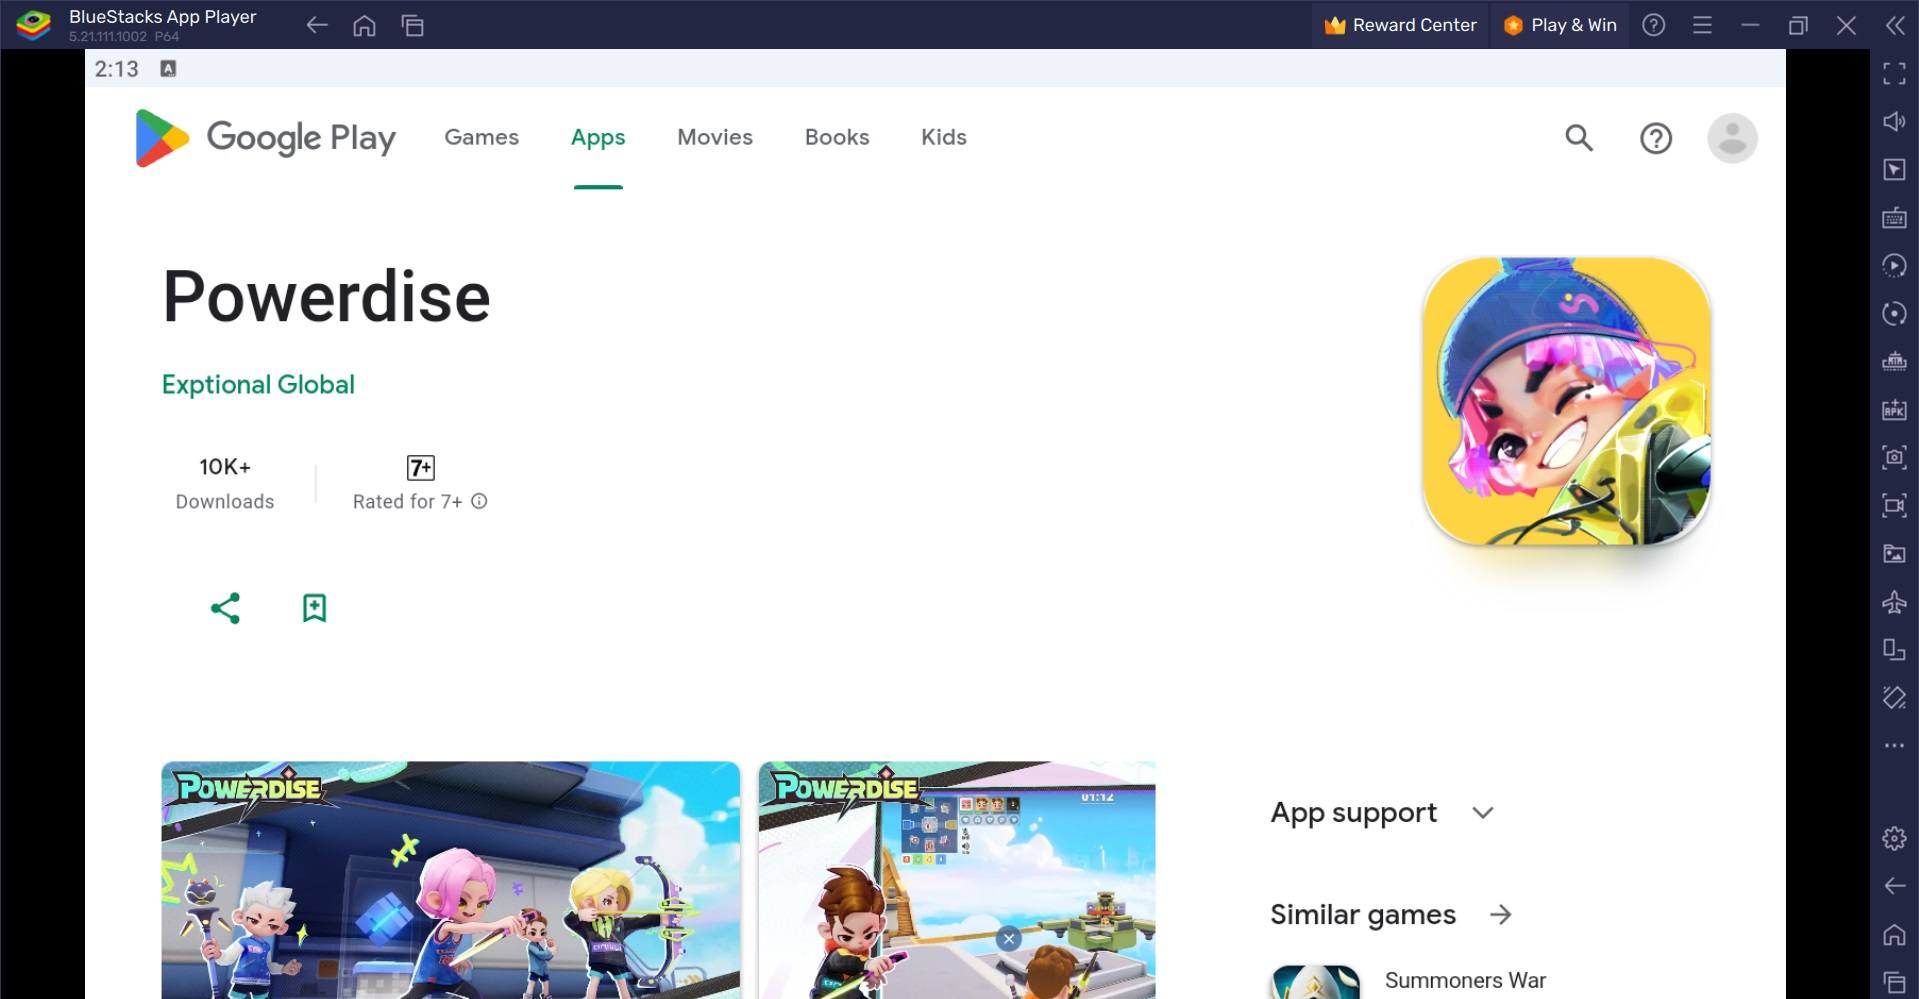Viewport: 1919px width, 999px height.
Task: Click the Google Play logo
Action: click(x=265, y=138)
